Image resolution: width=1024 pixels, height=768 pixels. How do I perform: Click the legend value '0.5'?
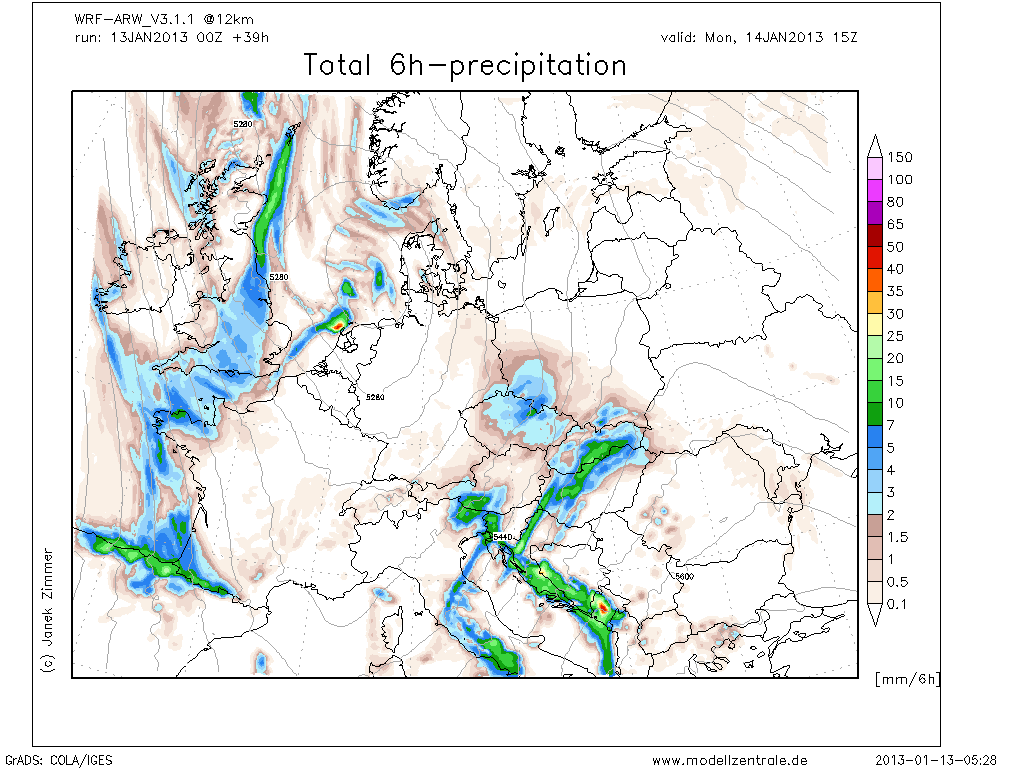(898, 581)
